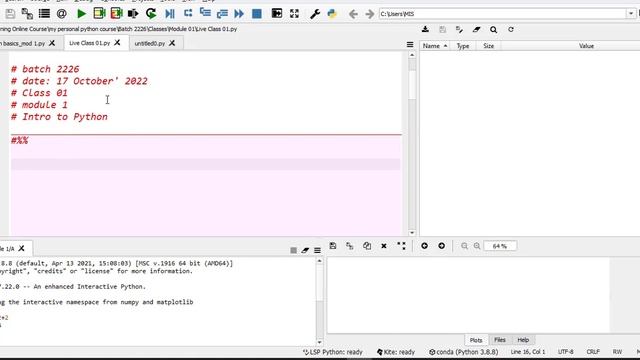Save the plot in the Plots pane
The width and height of the screenshot is (640, 360).
(x=333, y=246)
